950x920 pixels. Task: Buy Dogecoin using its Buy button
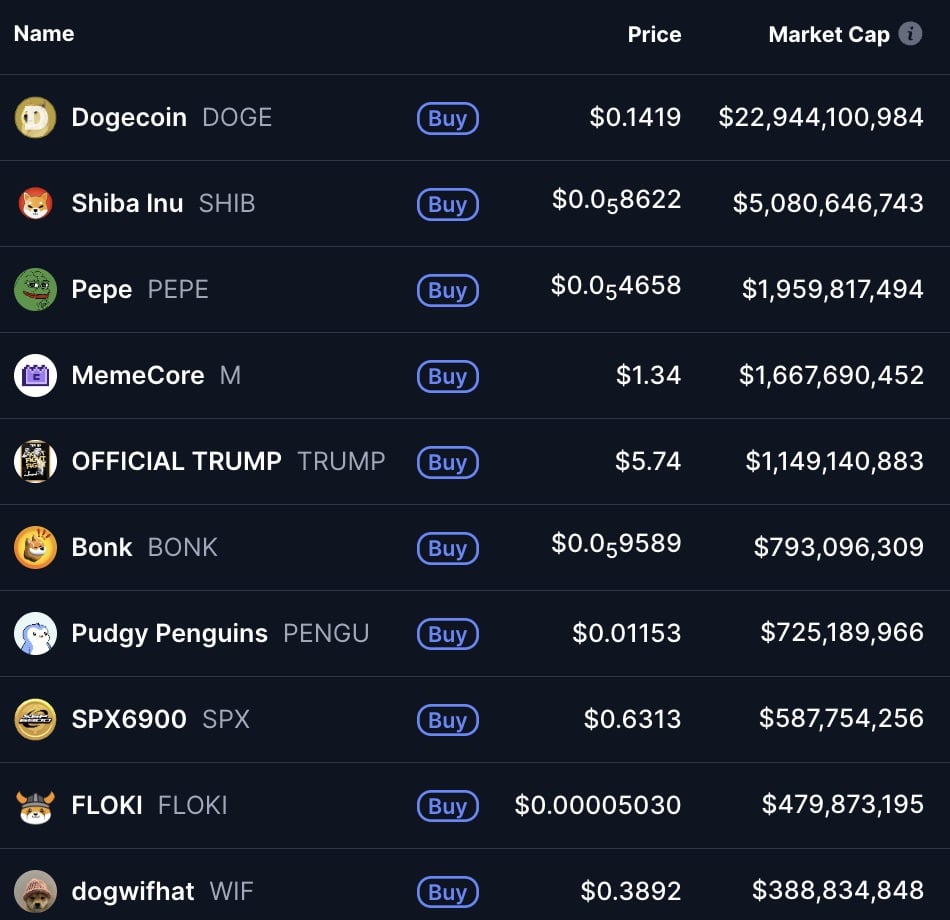(448, 119)
